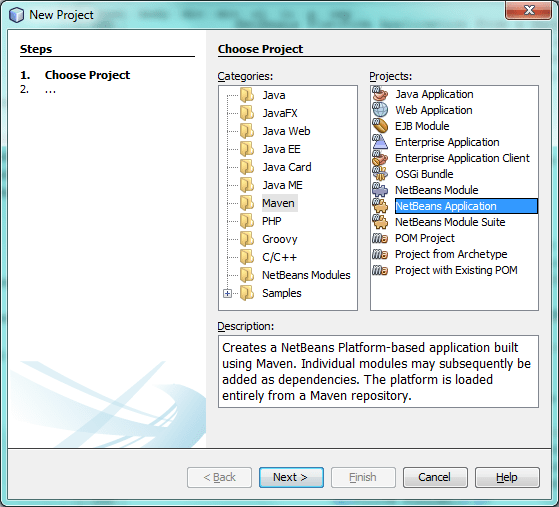Select Web Application project type
The width and height of the screenshot is (559, 507).
tap(434, 110)
